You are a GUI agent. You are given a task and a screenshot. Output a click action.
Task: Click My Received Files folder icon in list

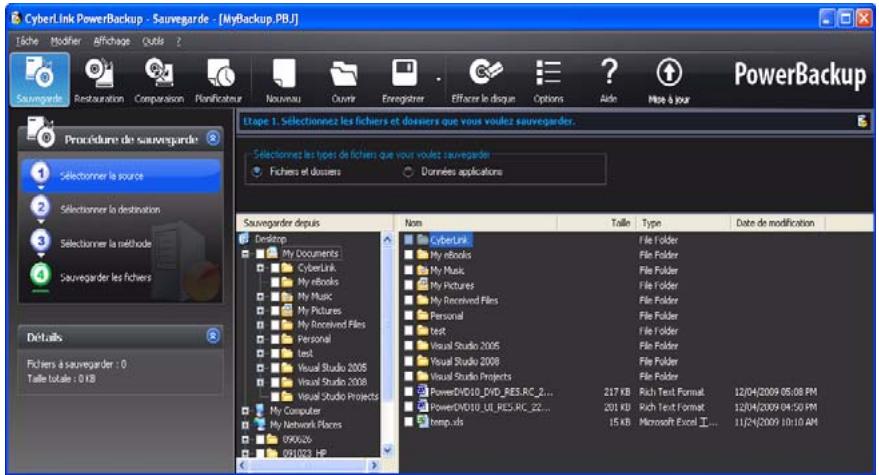423,301
